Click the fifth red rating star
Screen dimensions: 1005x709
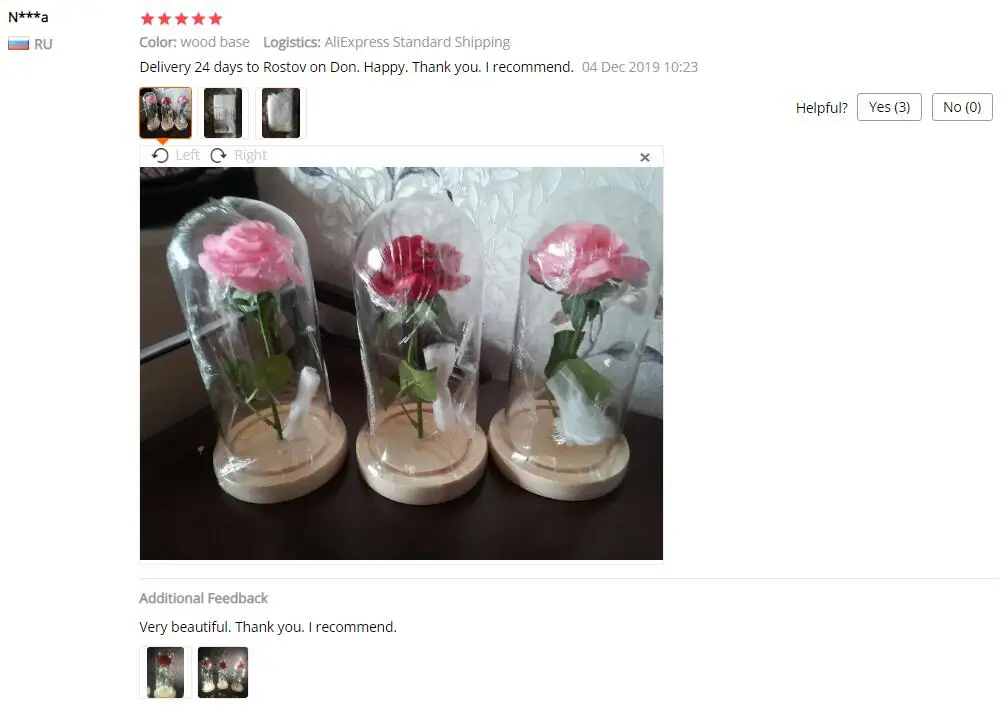tap(216, 19)
